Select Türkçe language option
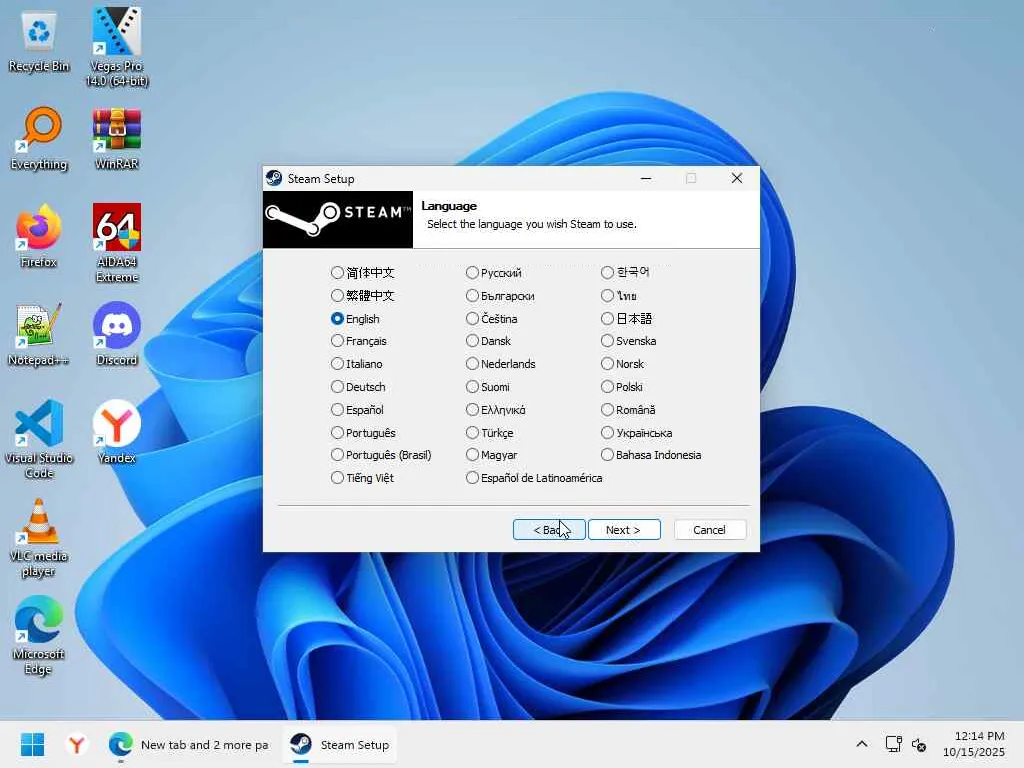1024x768 pixels. point(490,432)
